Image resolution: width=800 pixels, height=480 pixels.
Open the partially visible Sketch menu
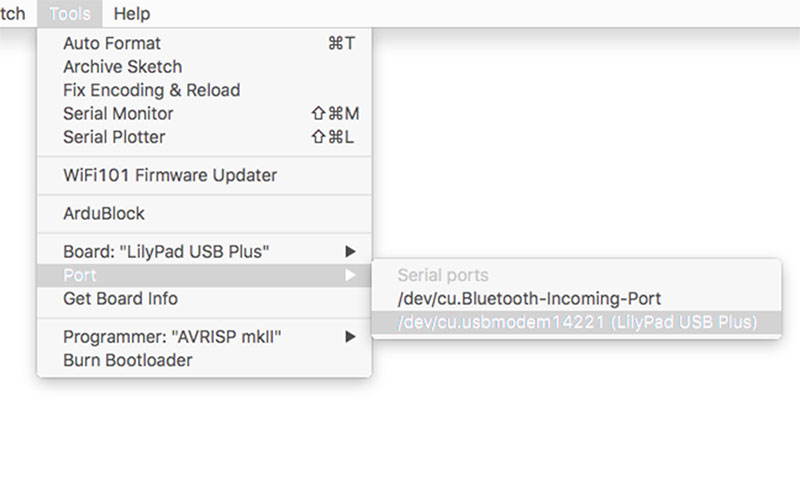click(x=12, y=14)
